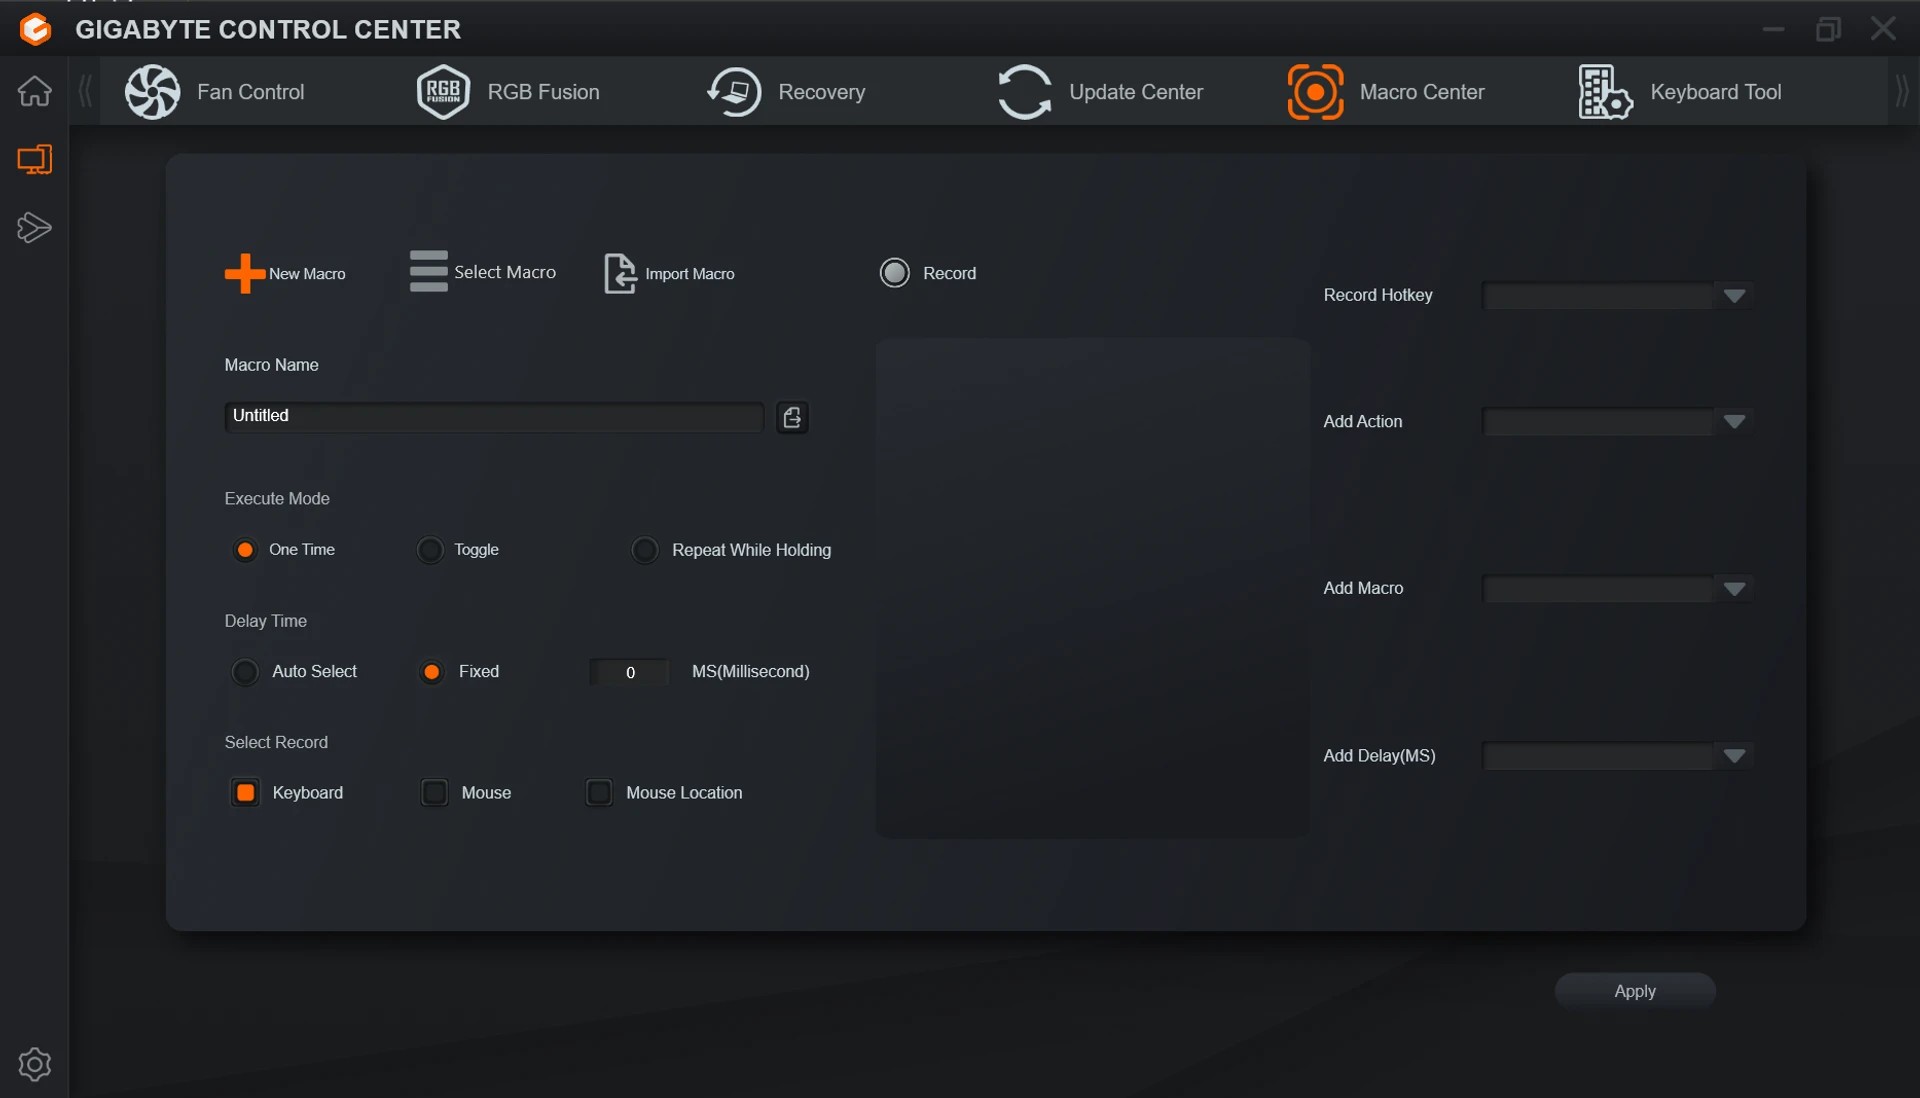The image size is (1920, 1098).
Task: Open the Add Action dropdown
Action: (x=1734, y=422)
